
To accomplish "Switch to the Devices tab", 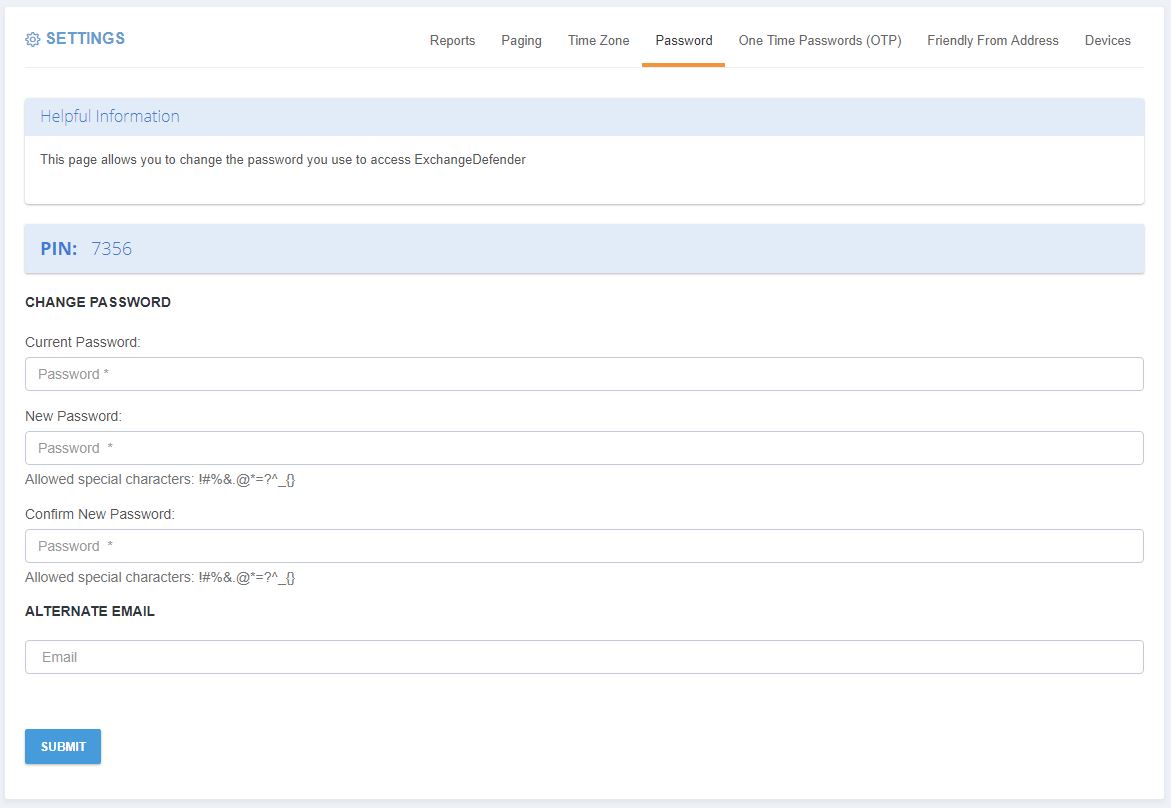I will pos(1107,40).
